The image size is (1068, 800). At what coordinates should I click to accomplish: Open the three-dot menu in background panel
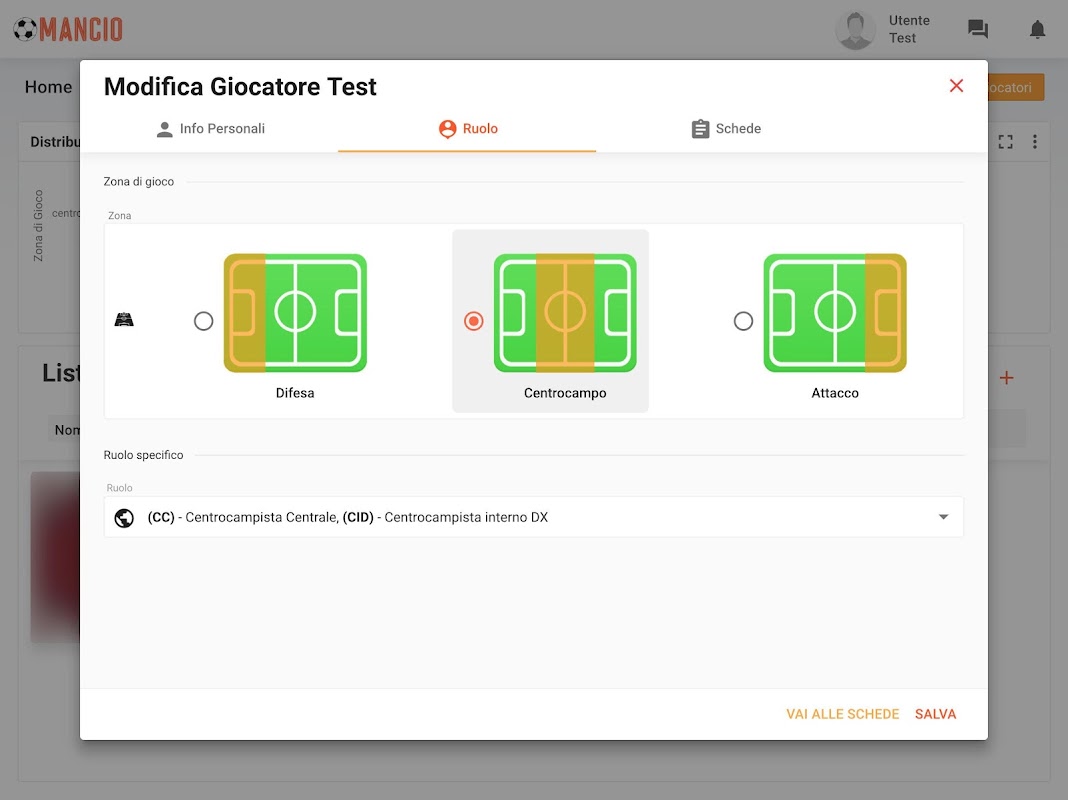click(x=1035, y=142)
